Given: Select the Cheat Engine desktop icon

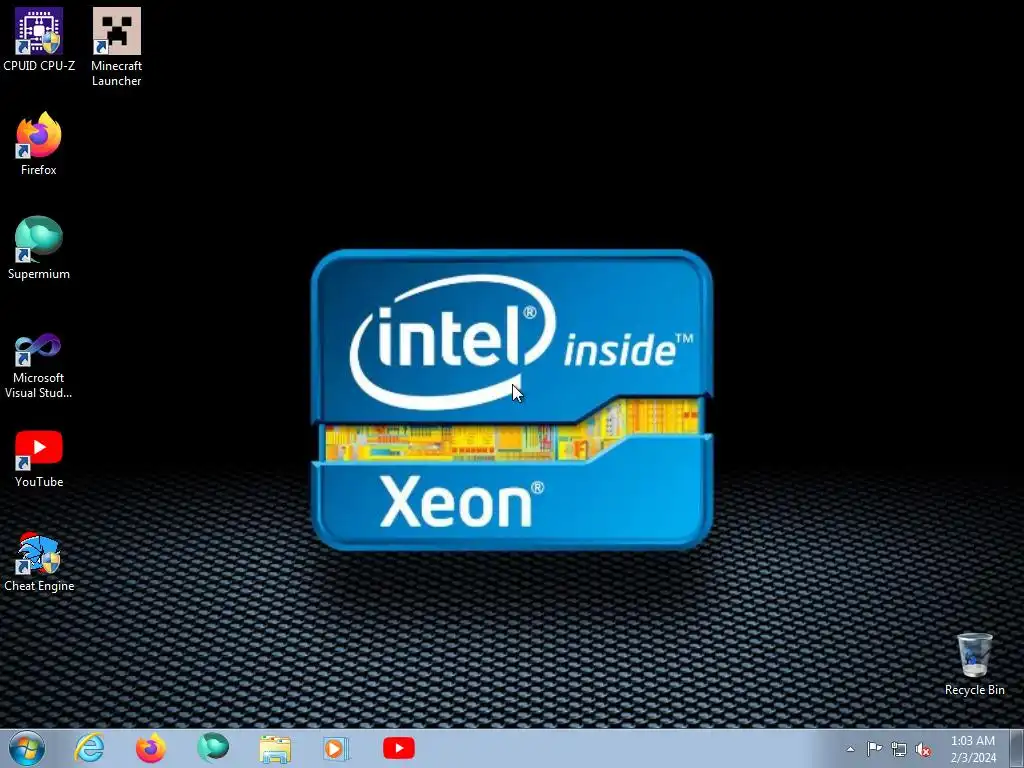Looking at the screenshot, I should click(39, 563).
